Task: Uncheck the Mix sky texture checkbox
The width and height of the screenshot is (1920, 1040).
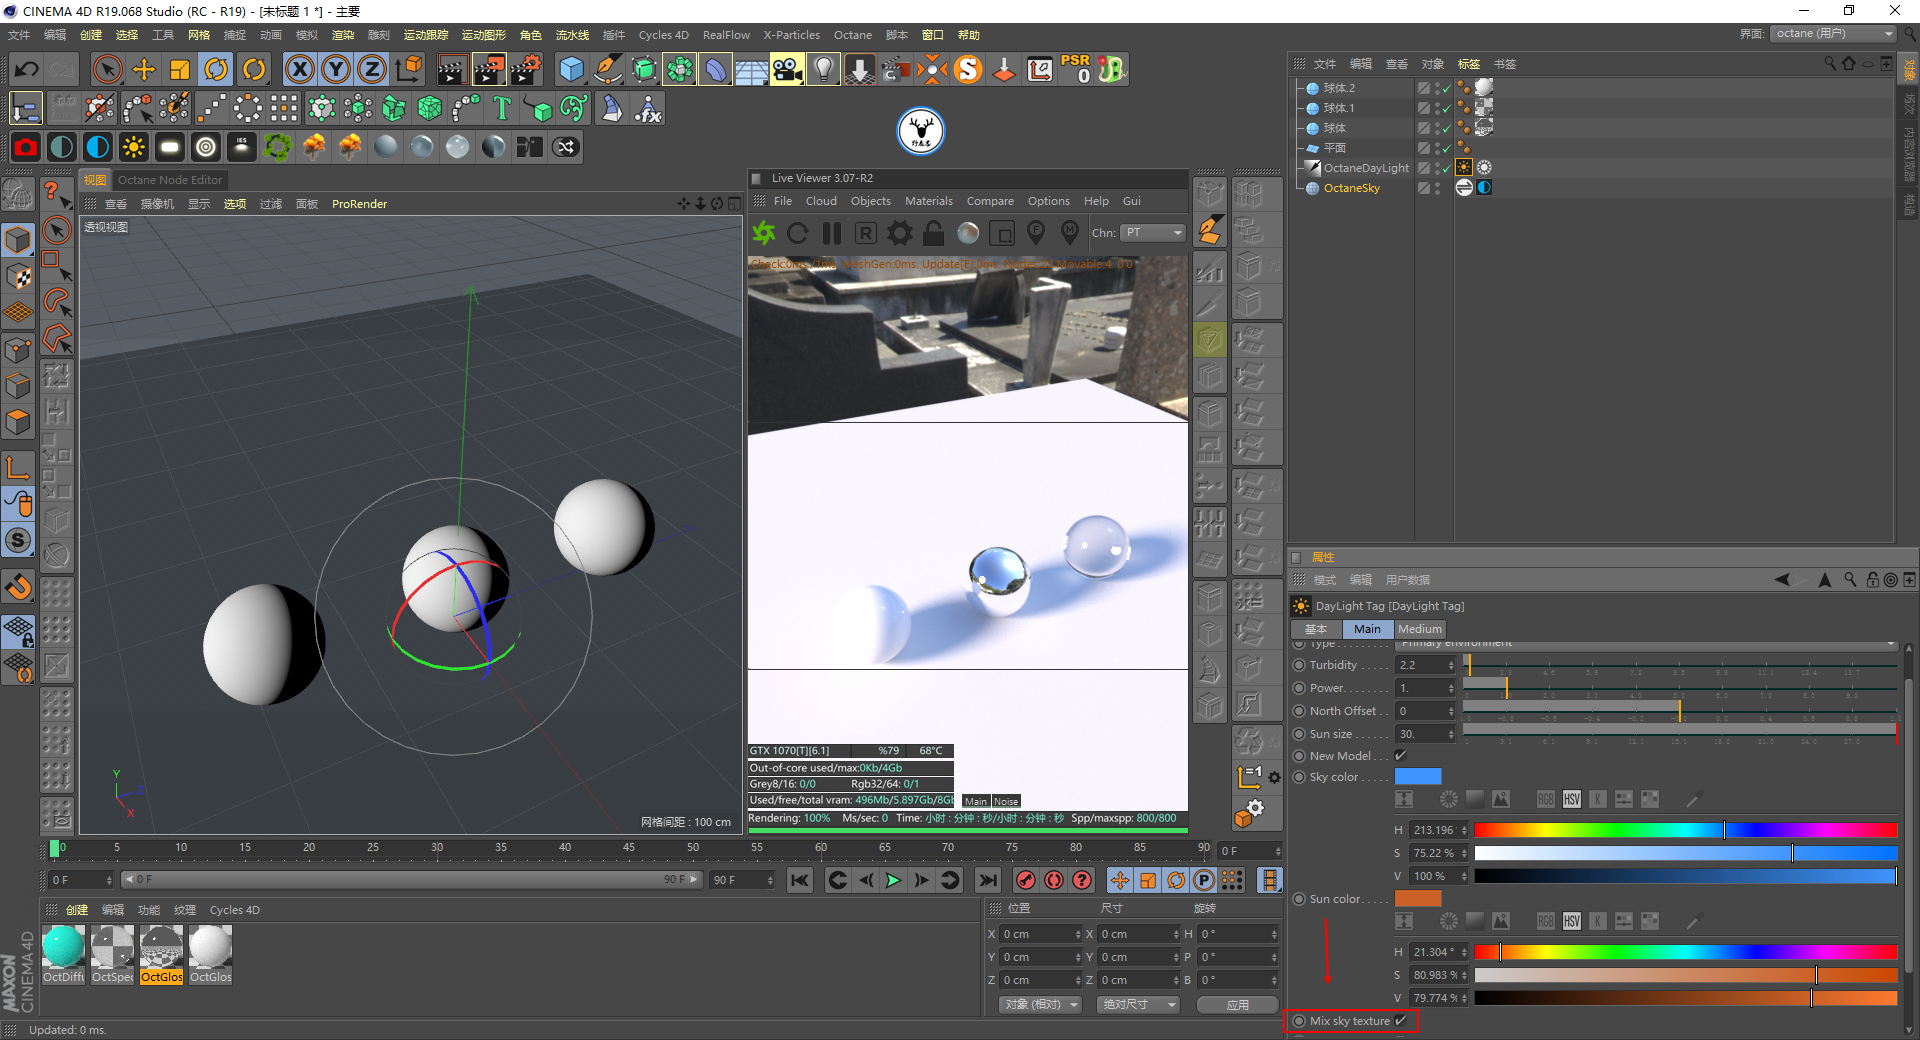Action: [x=1401, y=1021]
